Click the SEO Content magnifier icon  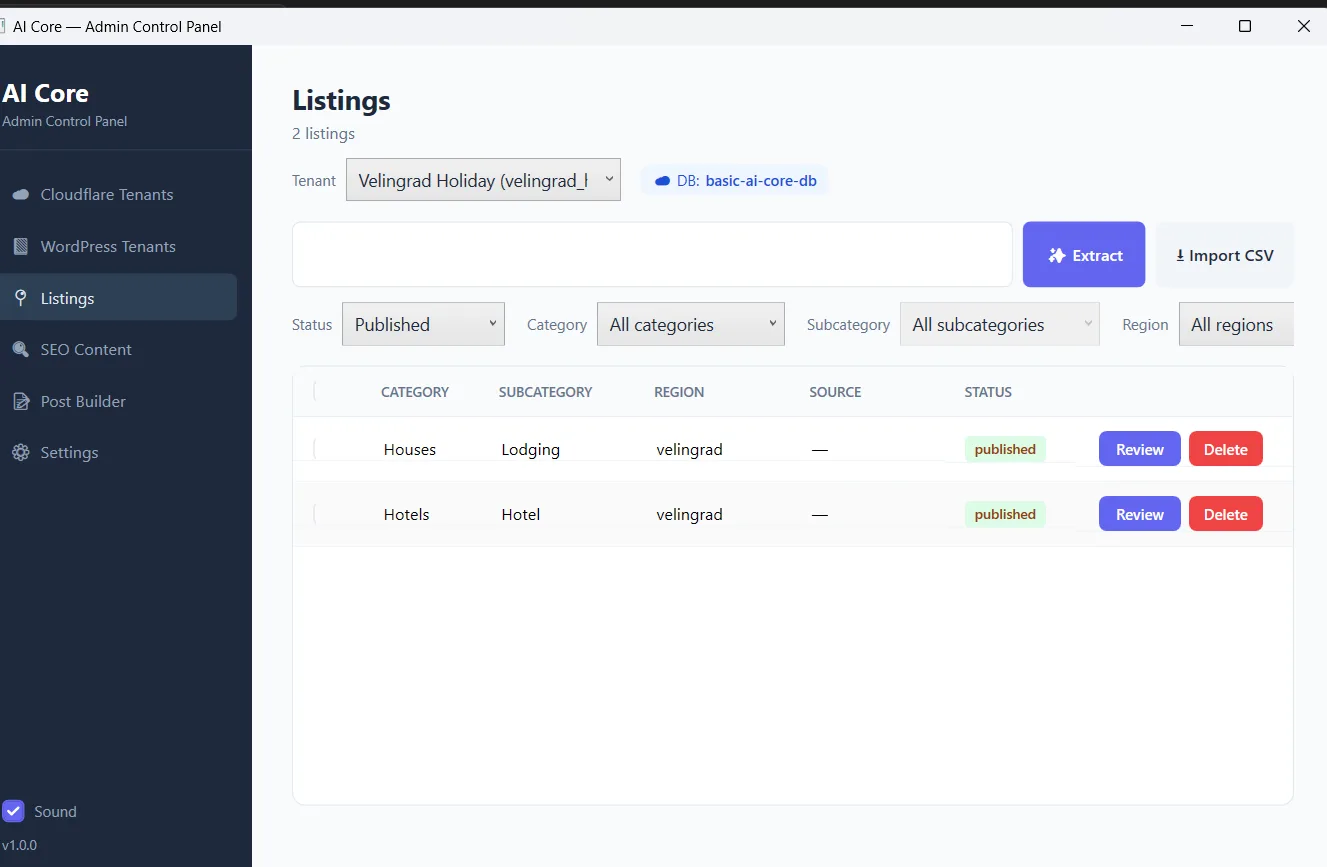tap(21, 349)
